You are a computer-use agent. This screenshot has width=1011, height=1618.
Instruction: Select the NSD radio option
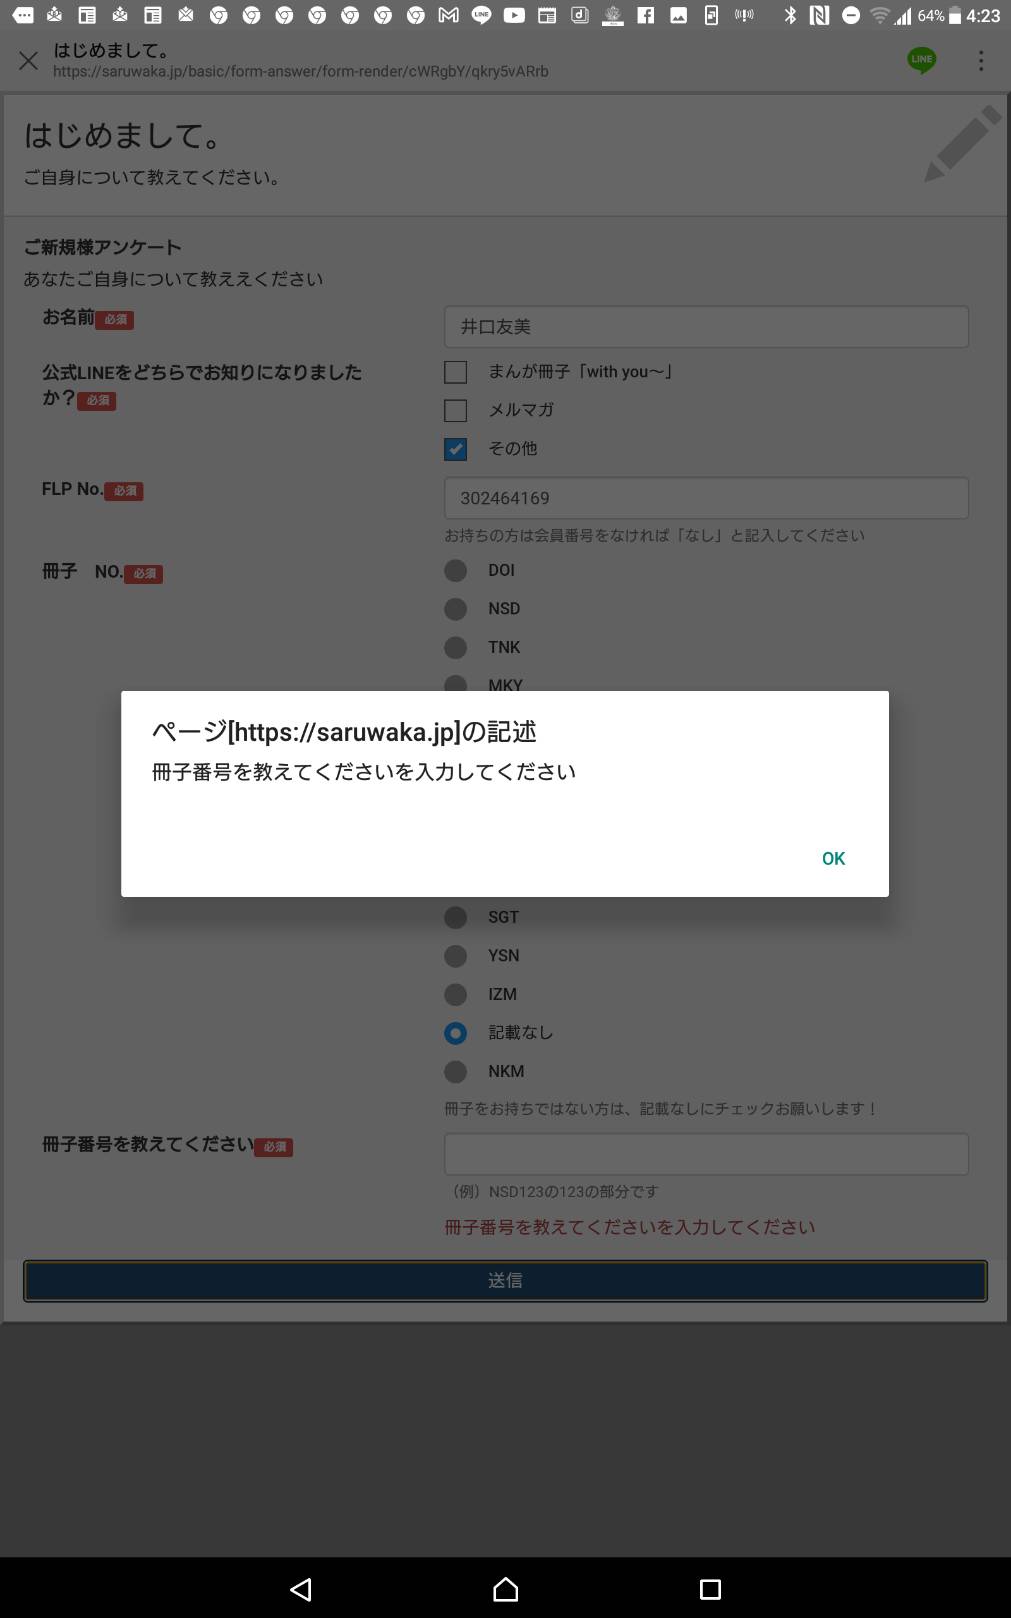point(455,609)
